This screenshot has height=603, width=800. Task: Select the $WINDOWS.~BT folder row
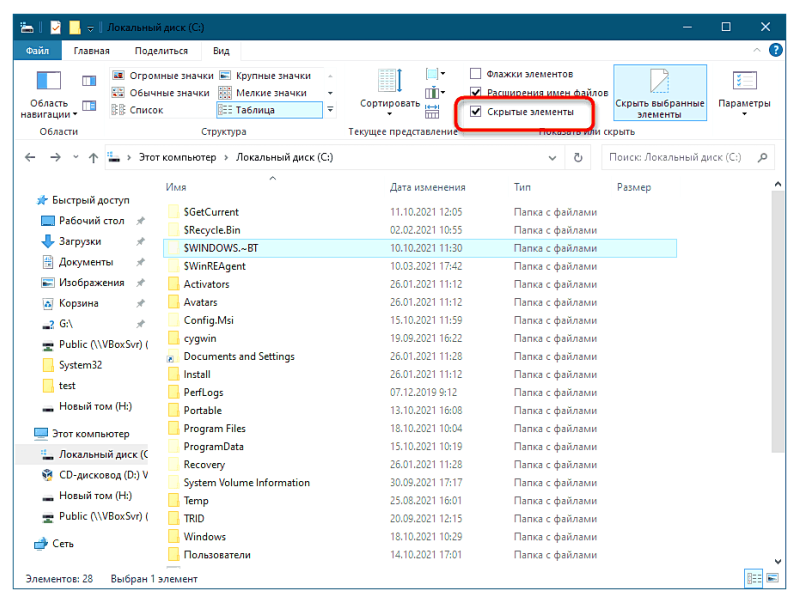420,248
